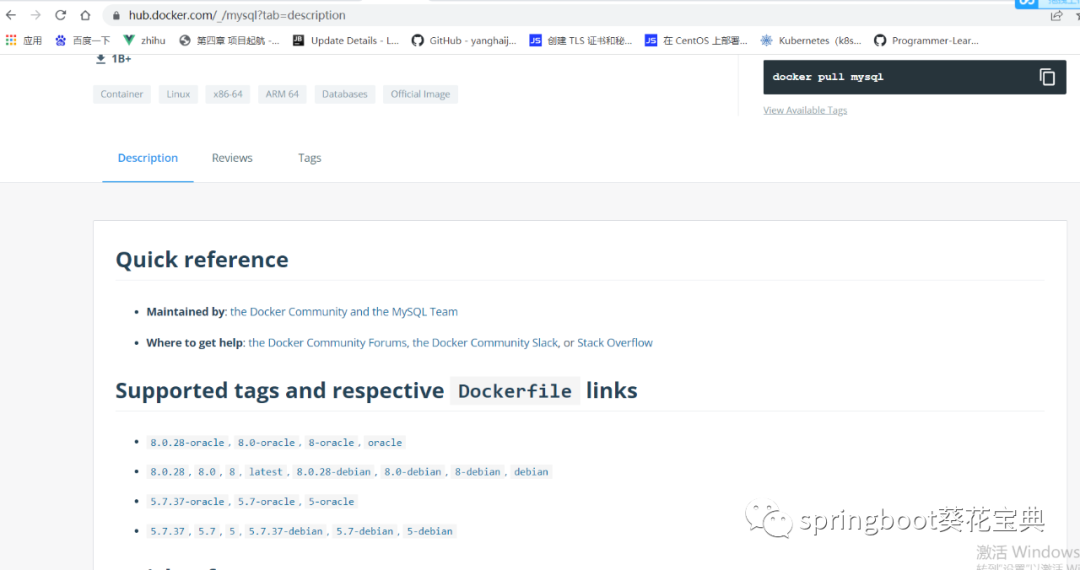1080x570 pixels.
Task: Open the 8.0.28-oracle tag link
Action: pyautogui.click(x=187, y=443)
